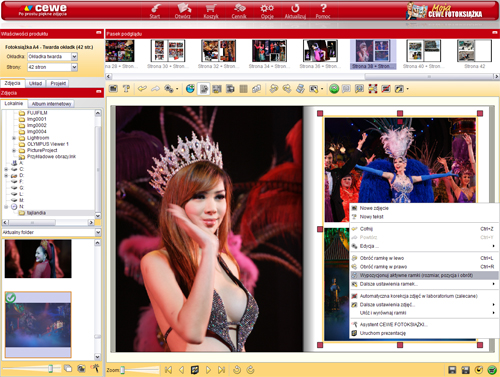Click the red-cornered frame alignment icon
Image resolution: width=500 pixels, height=377 pixels.
pyautogui.click(x=373, y=89)
